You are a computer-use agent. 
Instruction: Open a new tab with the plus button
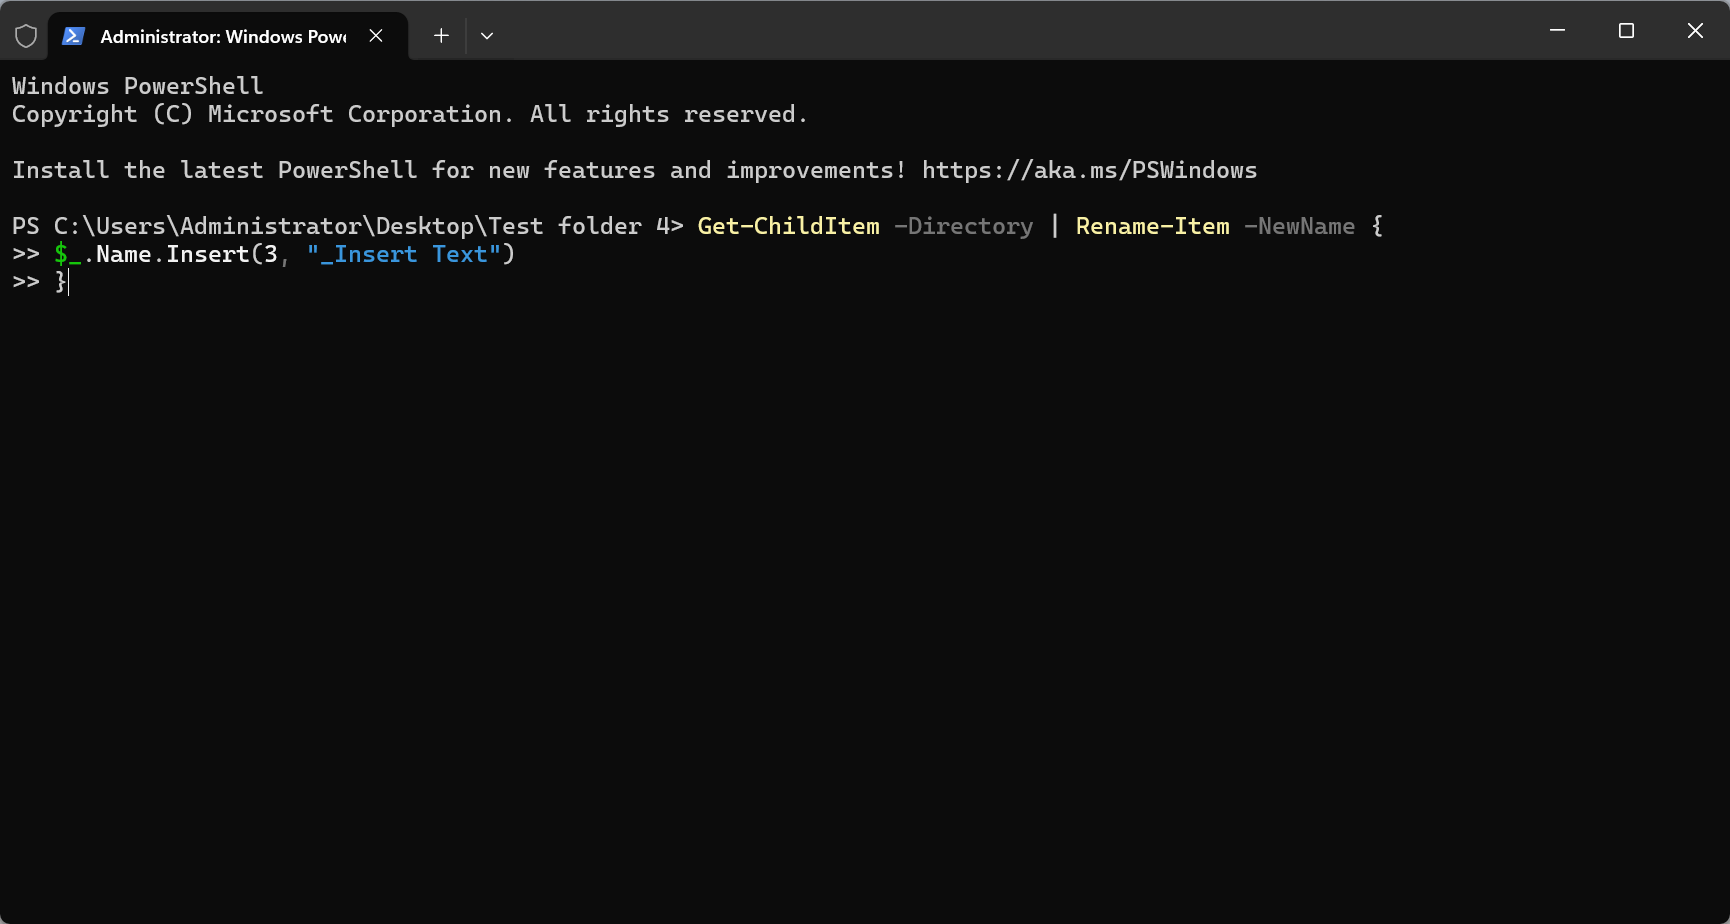pos(441,36)
